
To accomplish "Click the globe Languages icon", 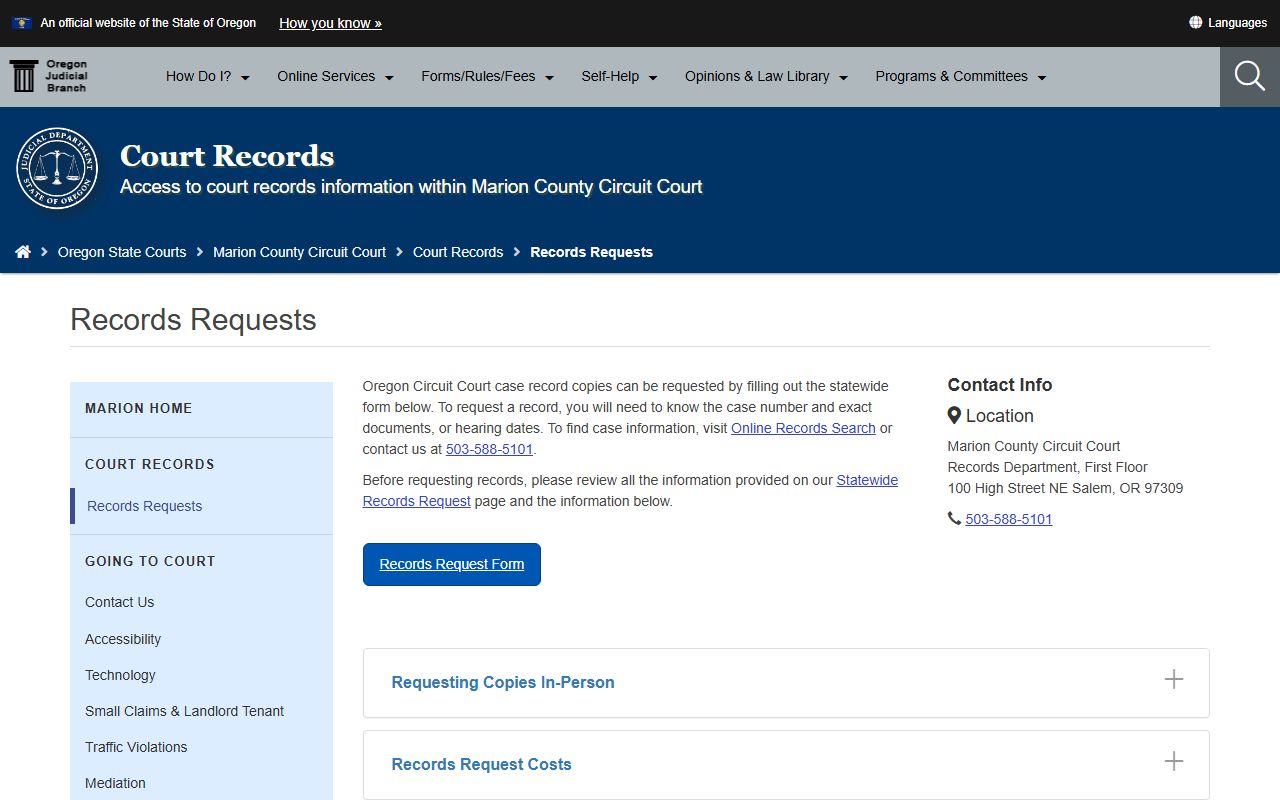I will click(1195, 22).
